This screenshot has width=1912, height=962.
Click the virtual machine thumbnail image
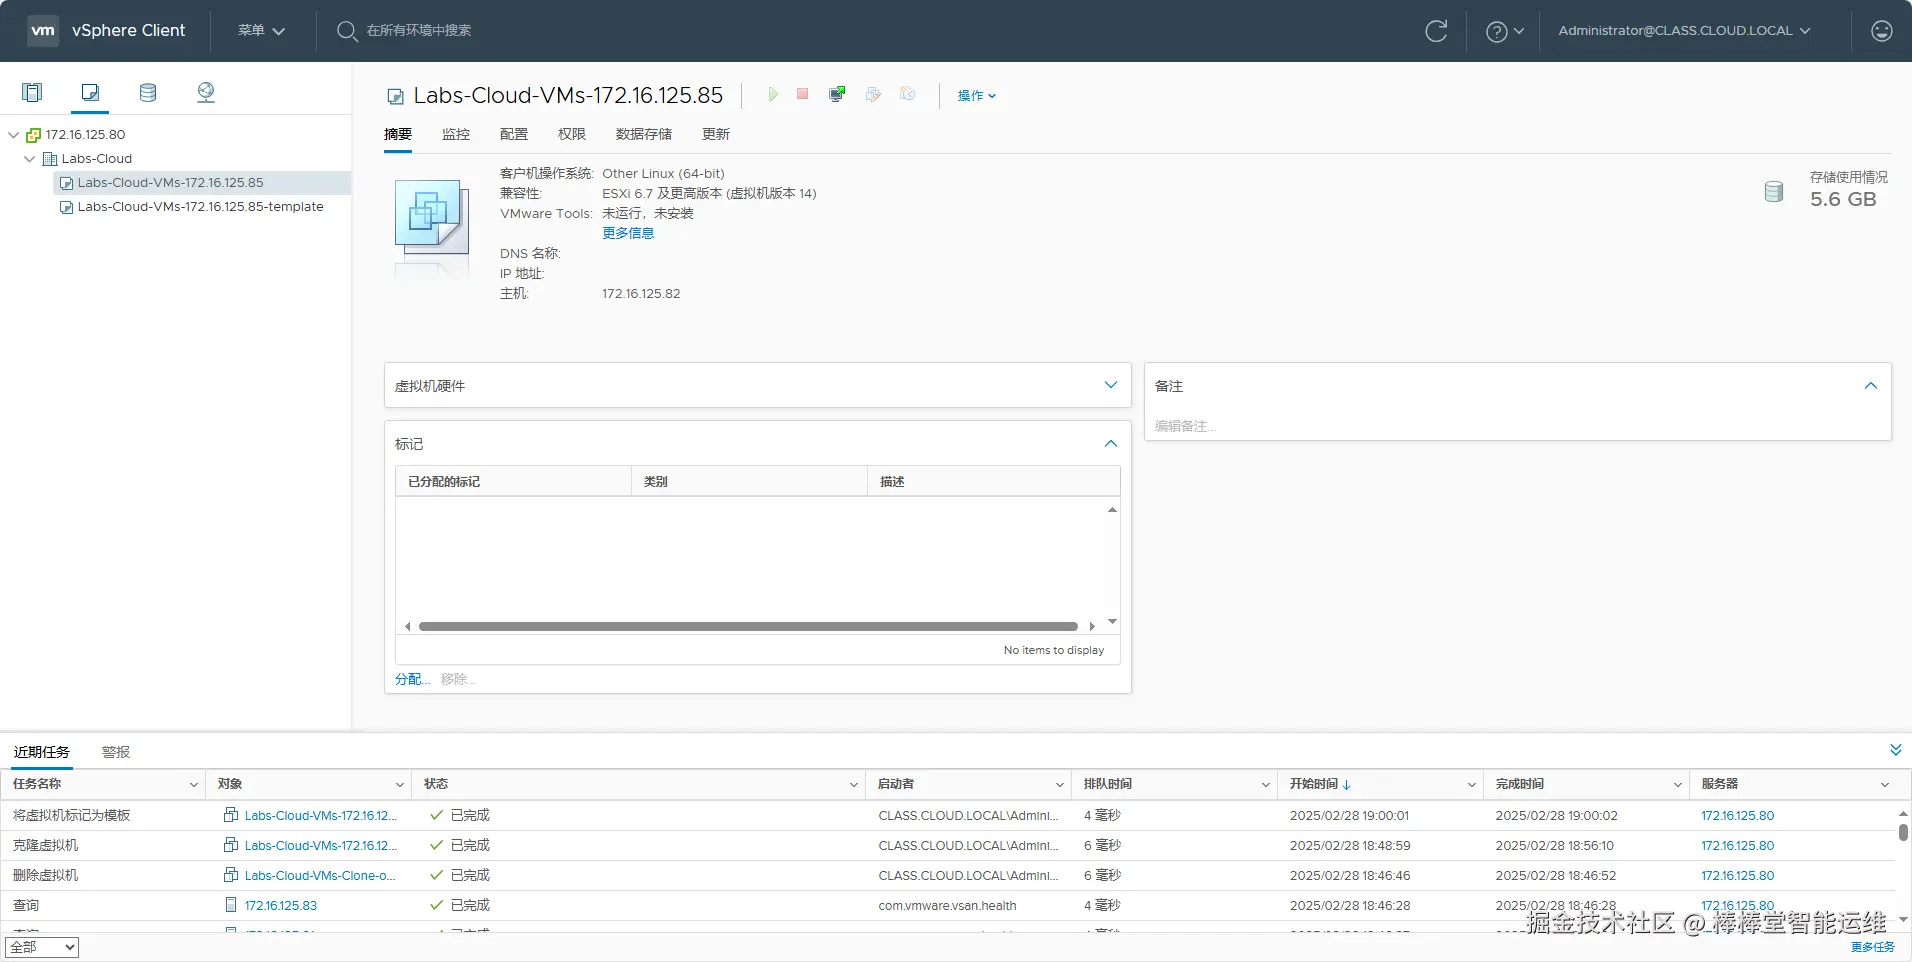tap(432, 216)
